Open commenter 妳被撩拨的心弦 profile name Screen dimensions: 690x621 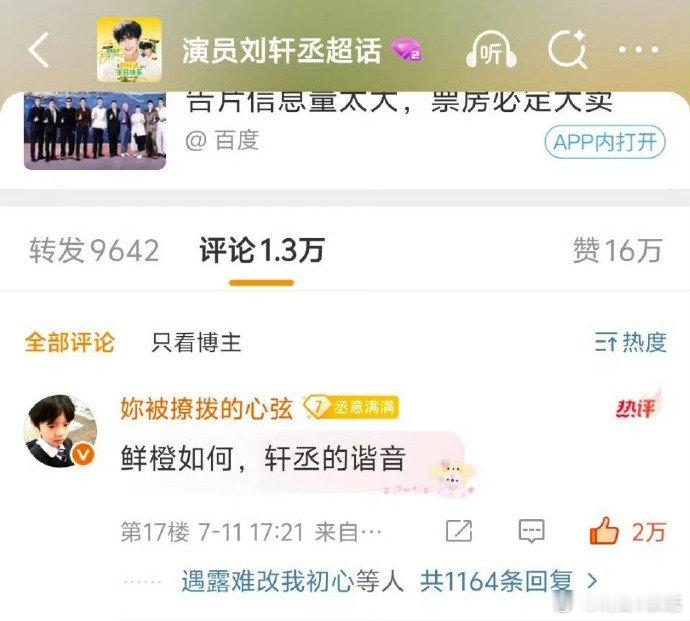pyautogui.click(x=206, y=408)
